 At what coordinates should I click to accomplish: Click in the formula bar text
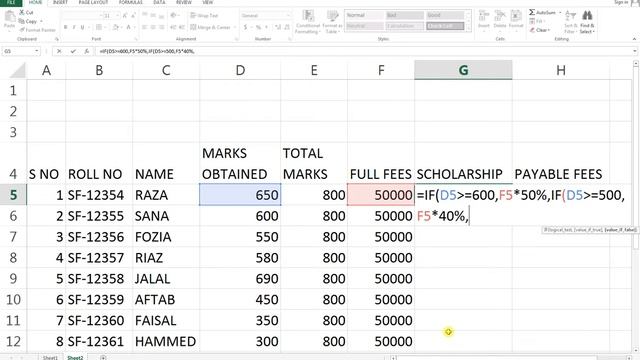[363, 51]
